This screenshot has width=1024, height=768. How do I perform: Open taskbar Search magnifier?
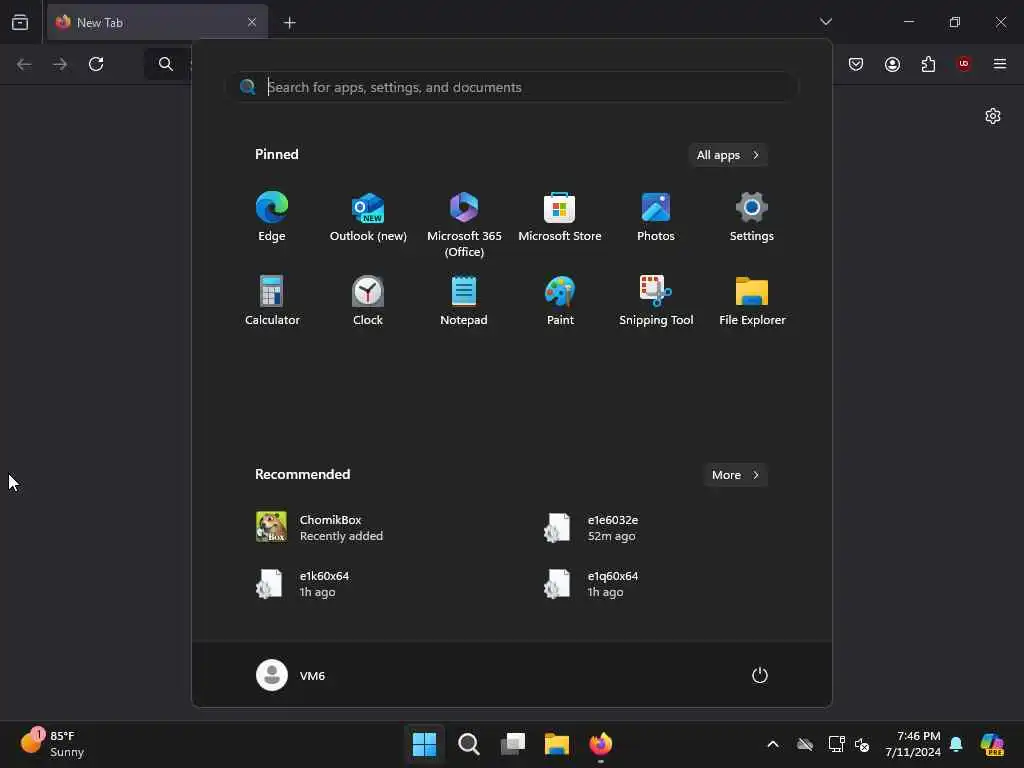pyautogui.click(x=469, y=744)
